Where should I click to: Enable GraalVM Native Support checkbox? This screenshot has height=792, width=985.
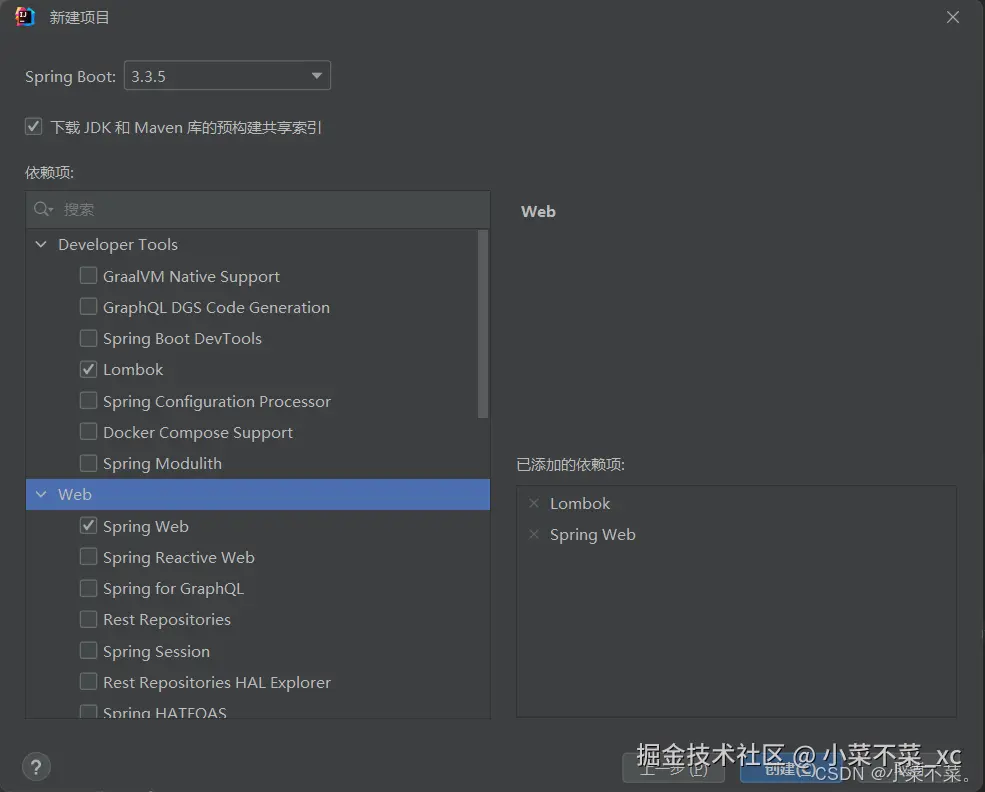[x=88, y=276]
